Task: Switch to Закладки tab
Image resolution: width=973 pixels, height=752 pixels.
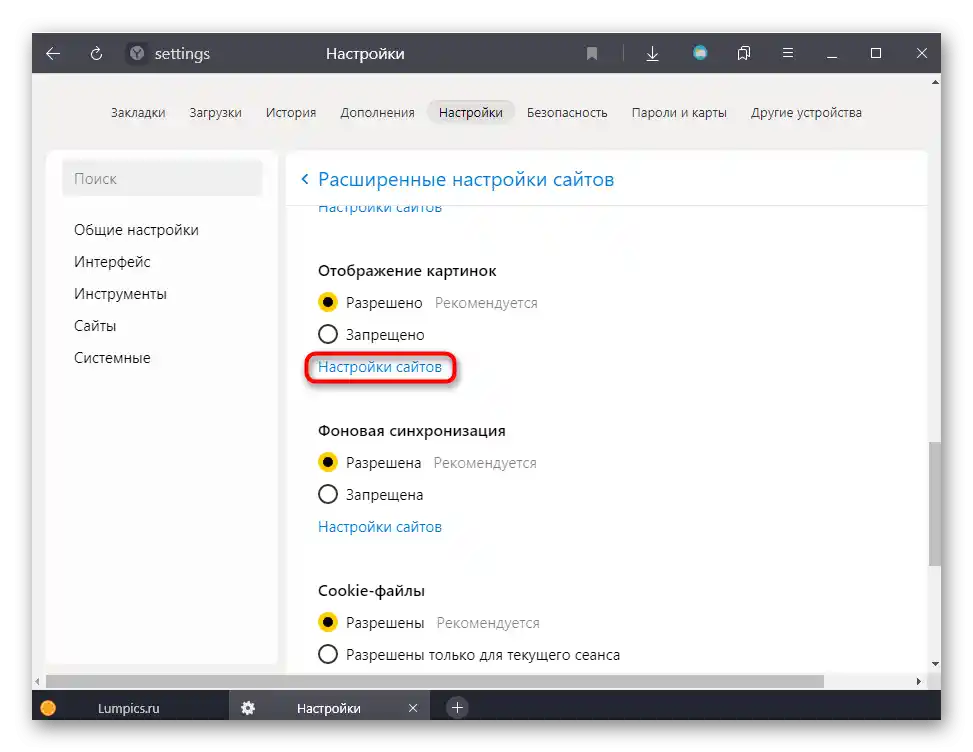Action: 138,112
